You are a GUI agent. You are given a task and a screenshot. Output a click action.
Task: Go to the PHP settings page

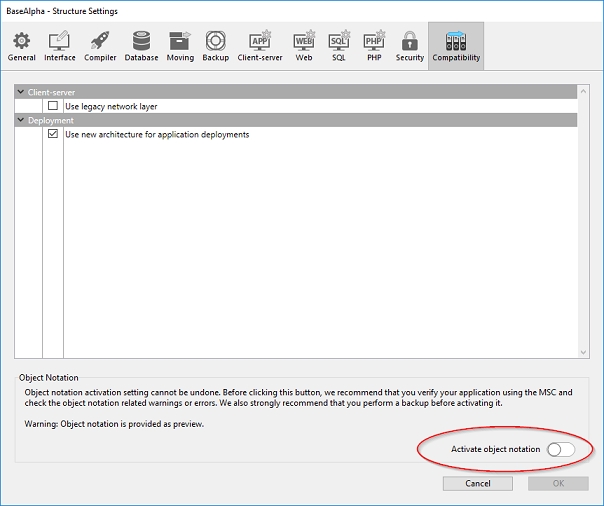pos(374,45)
